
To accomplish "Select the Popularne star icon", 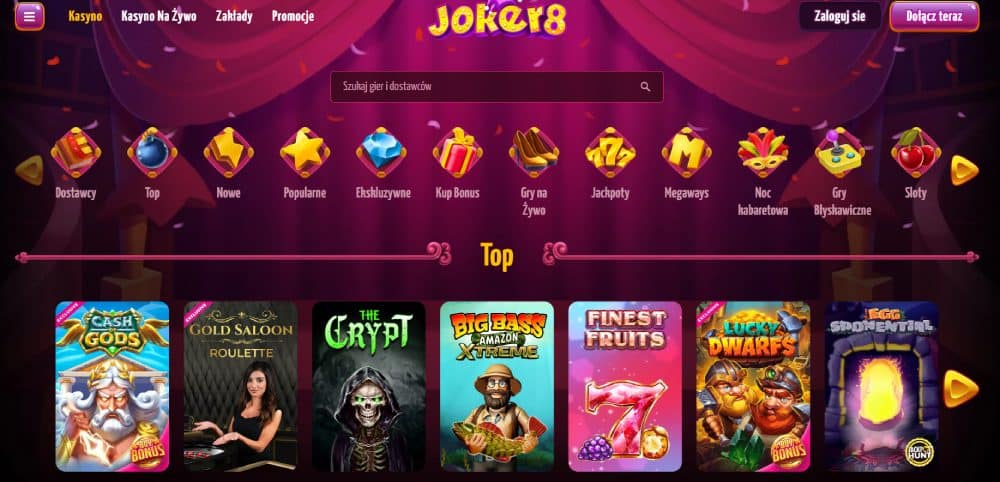I will point(305,152).
